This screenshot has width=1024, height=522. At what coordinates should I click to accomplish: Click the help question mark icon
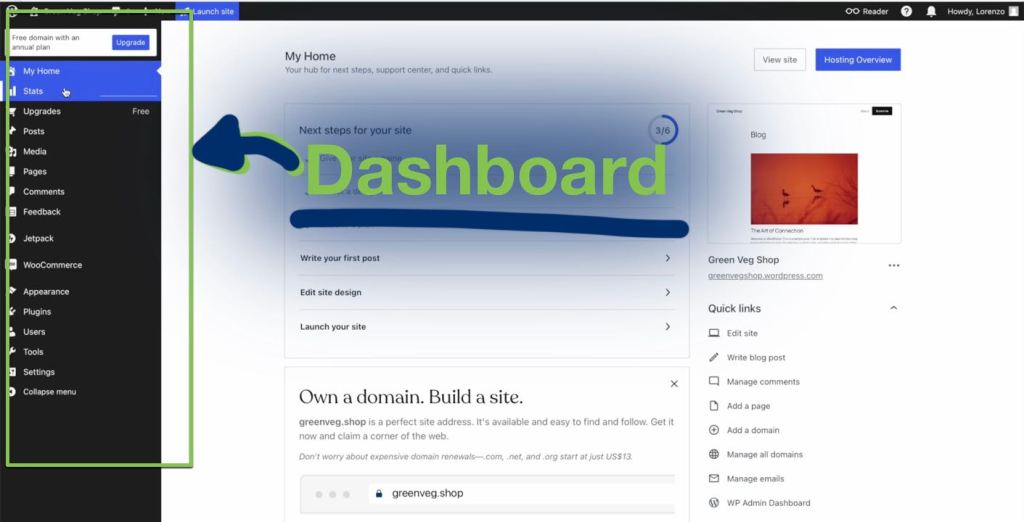pos(906,11)
